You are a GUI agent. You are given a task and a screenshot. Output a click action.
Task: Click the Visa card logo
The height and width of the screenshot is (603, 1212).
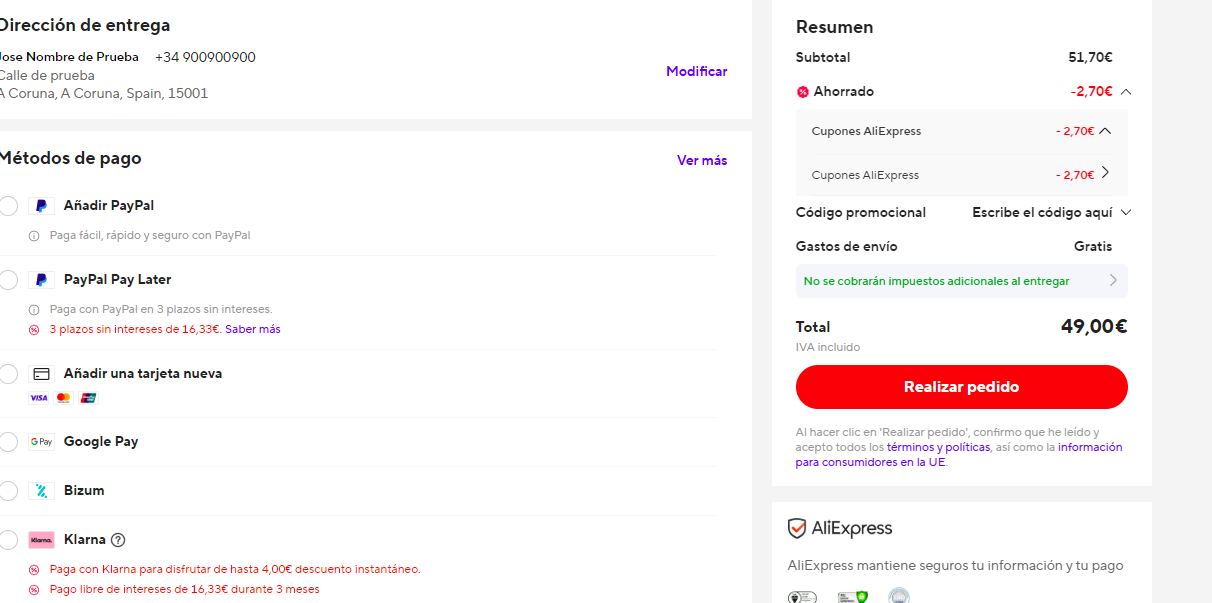(39, 398)
